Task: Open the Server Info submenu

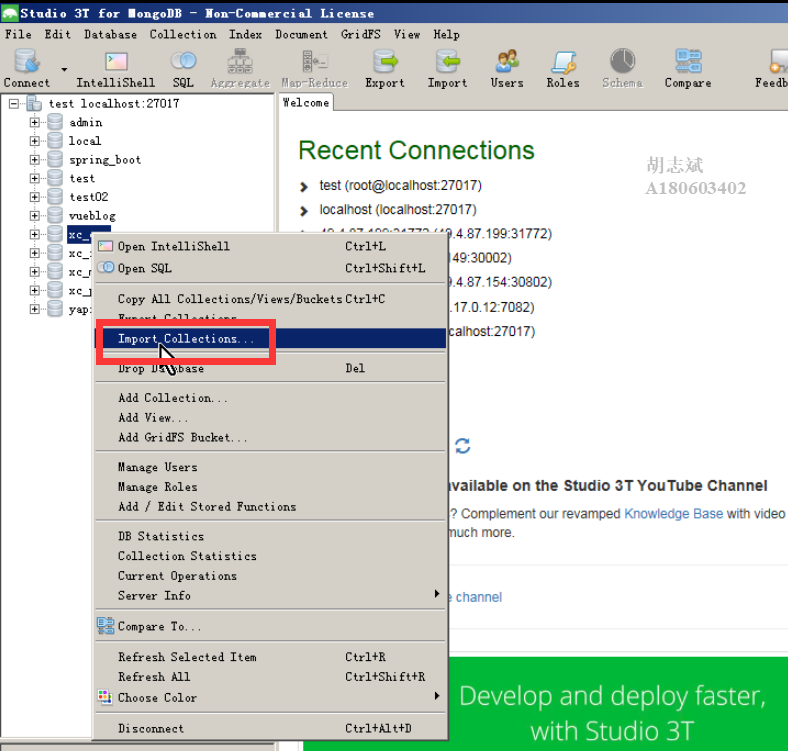Action: coord(271,596)
